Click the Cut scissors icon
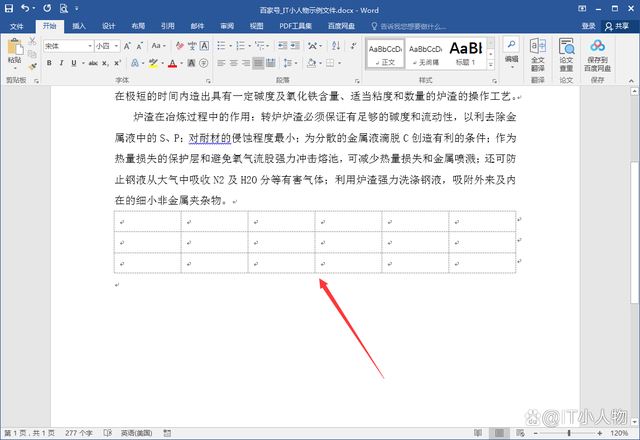Screen dimensions: 640x440 (x=33, y=41)
